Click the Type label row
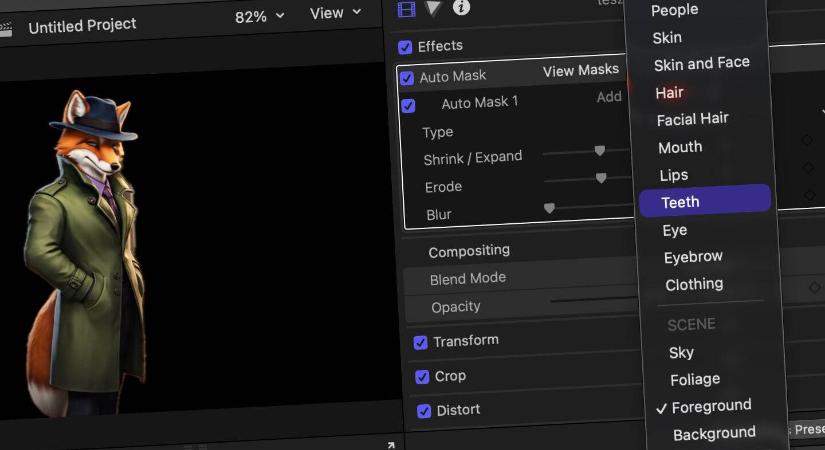Image resolution: width=825 pixels, height=450 pixels. point(437,132)
